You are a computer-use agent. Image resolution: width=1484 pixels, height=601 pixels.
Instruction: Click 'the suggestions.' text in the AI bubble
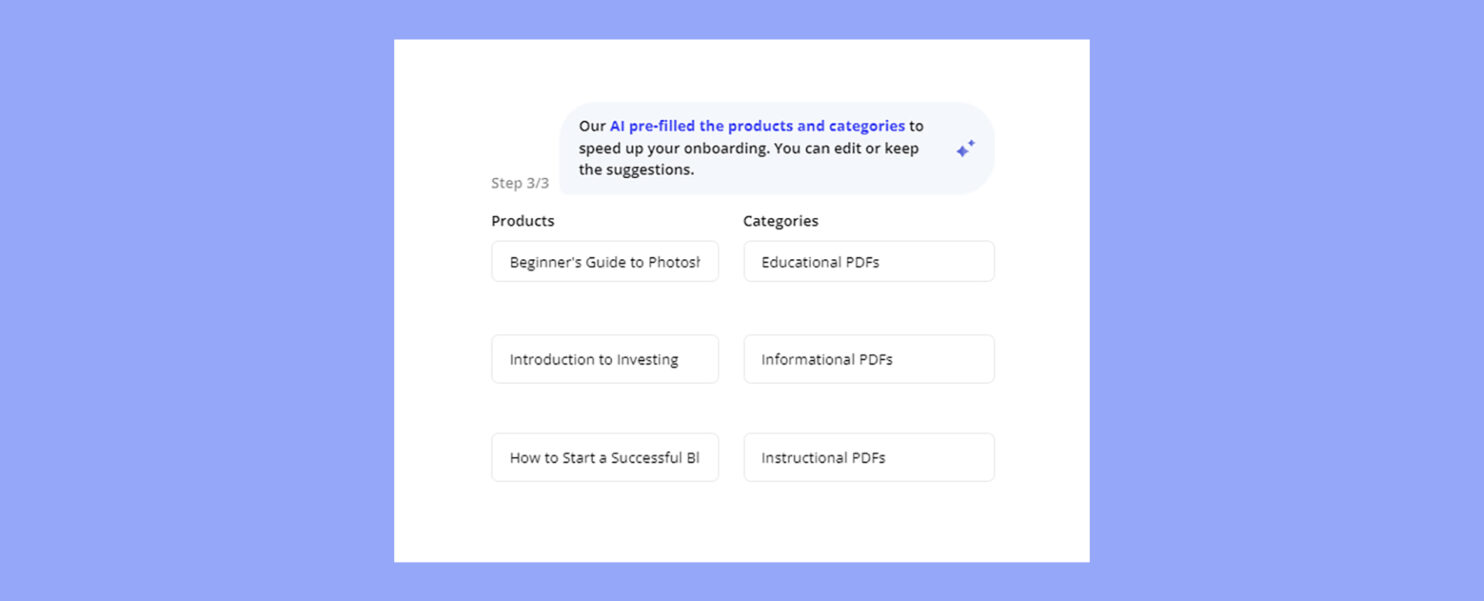pos(636,170)
